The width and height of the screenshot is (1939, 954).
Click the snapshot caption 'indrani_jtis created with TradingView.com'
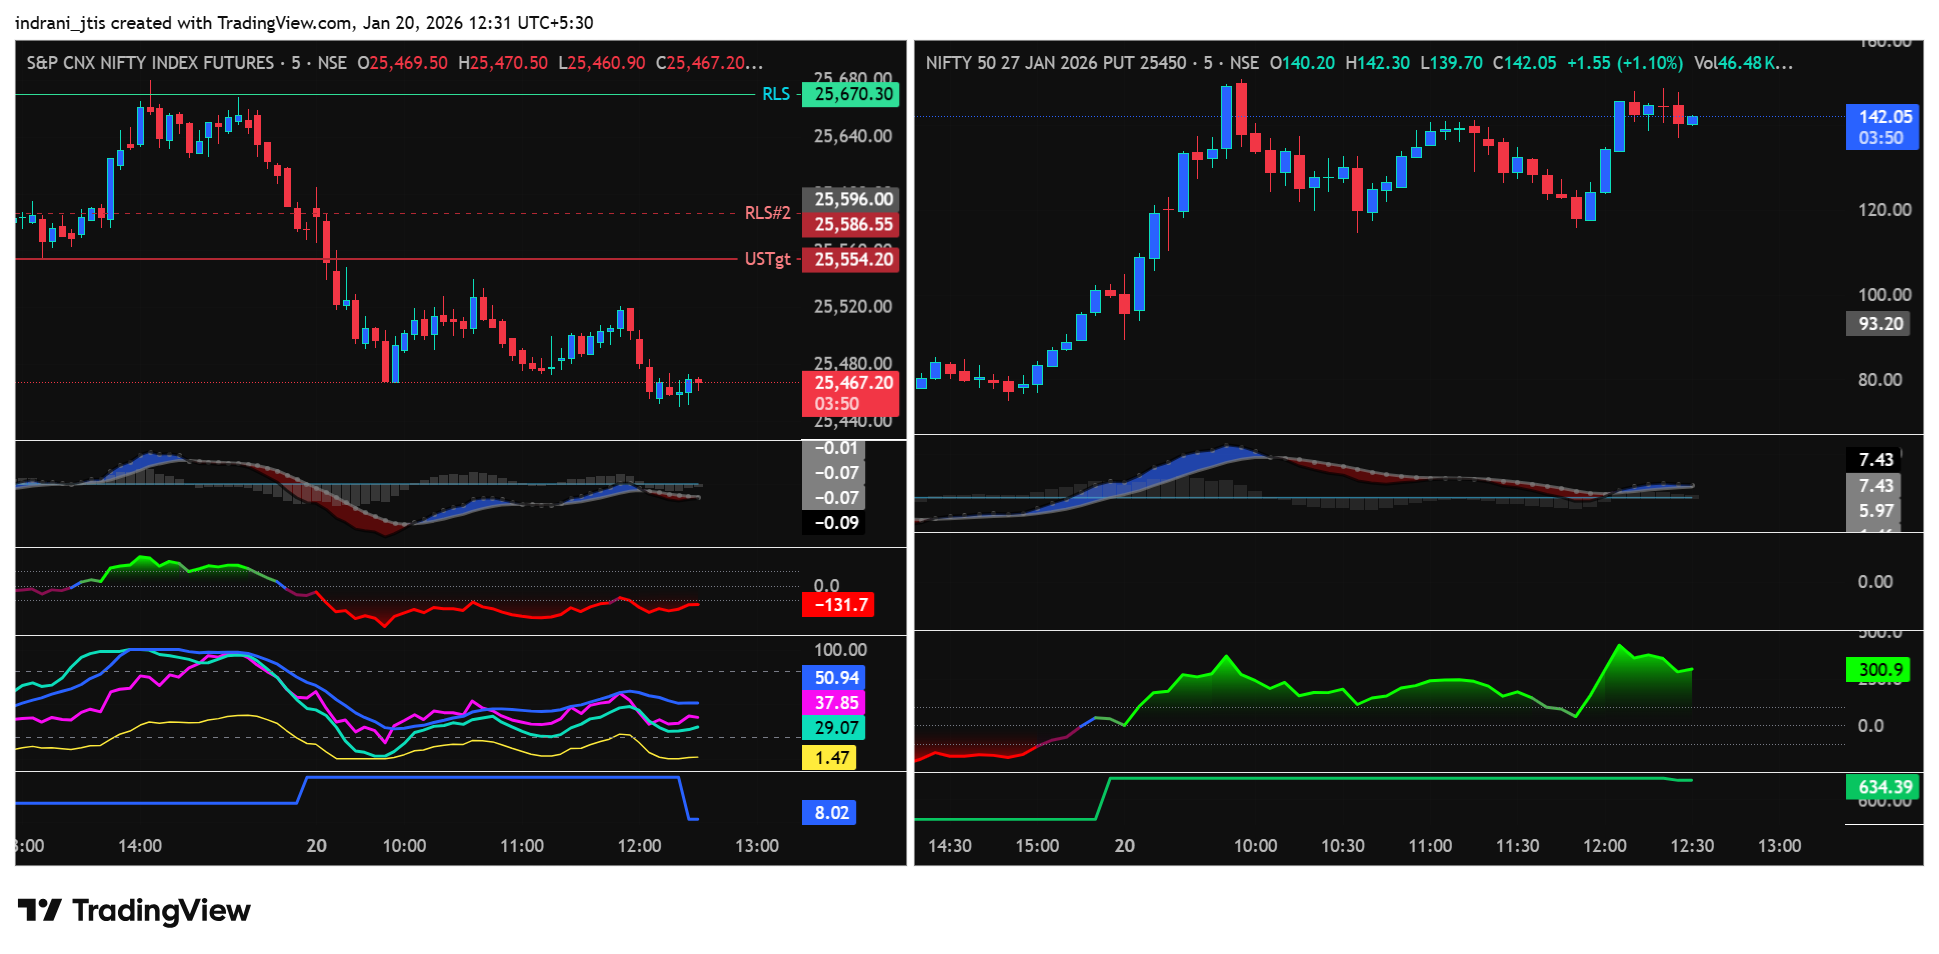[x=184, y=22]
